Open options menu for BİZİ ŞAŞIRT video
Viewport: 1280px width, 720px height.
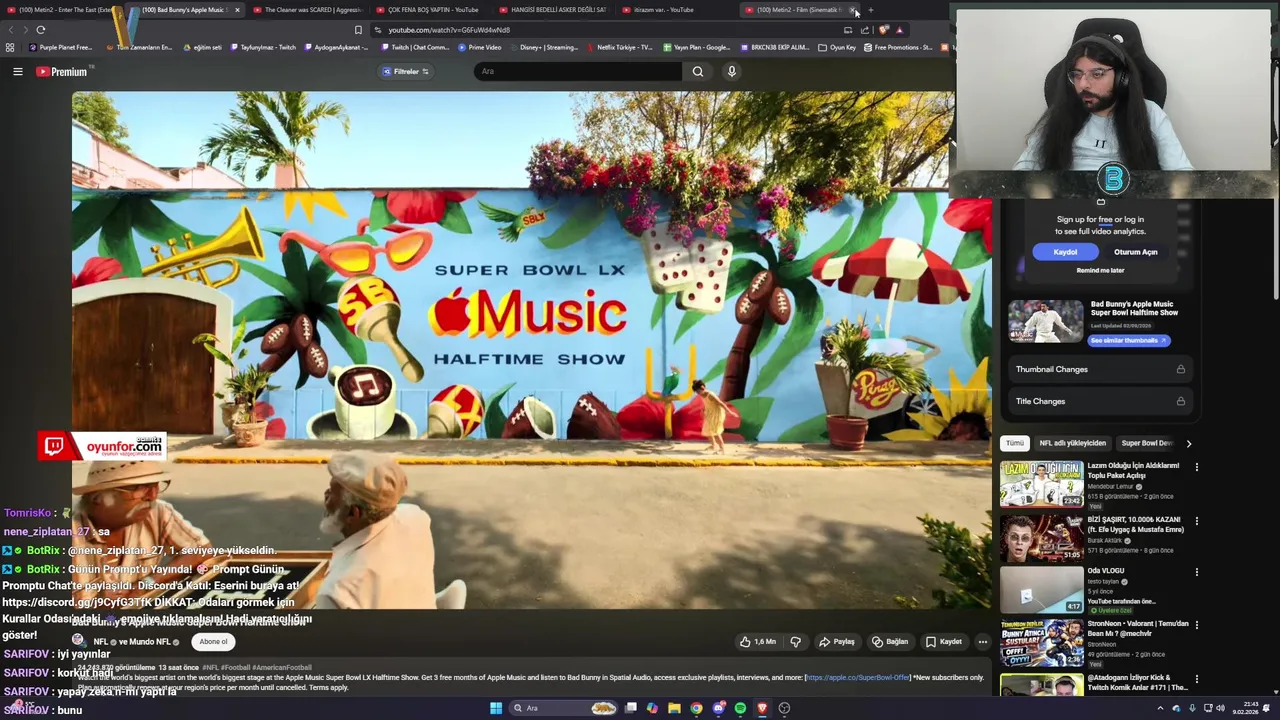point(1196,521)
